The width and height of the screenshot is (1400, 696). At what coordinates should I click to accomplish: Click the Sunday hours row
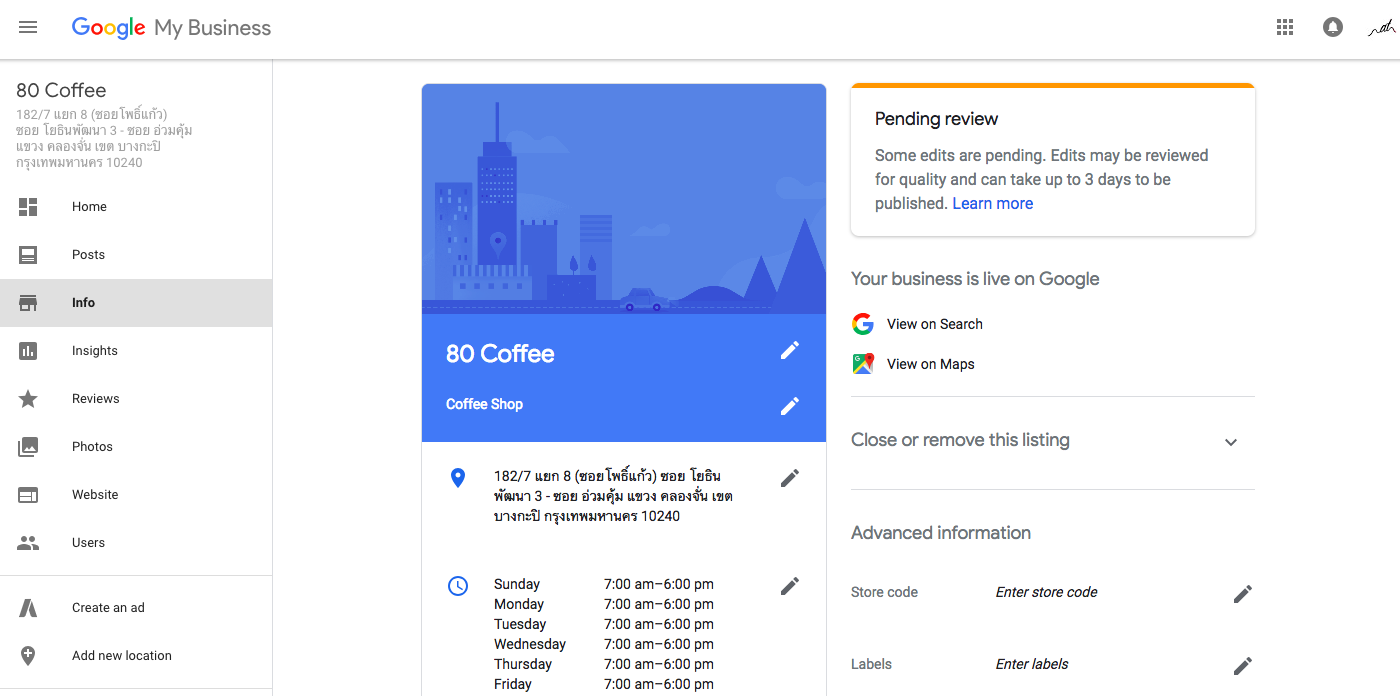604,584
